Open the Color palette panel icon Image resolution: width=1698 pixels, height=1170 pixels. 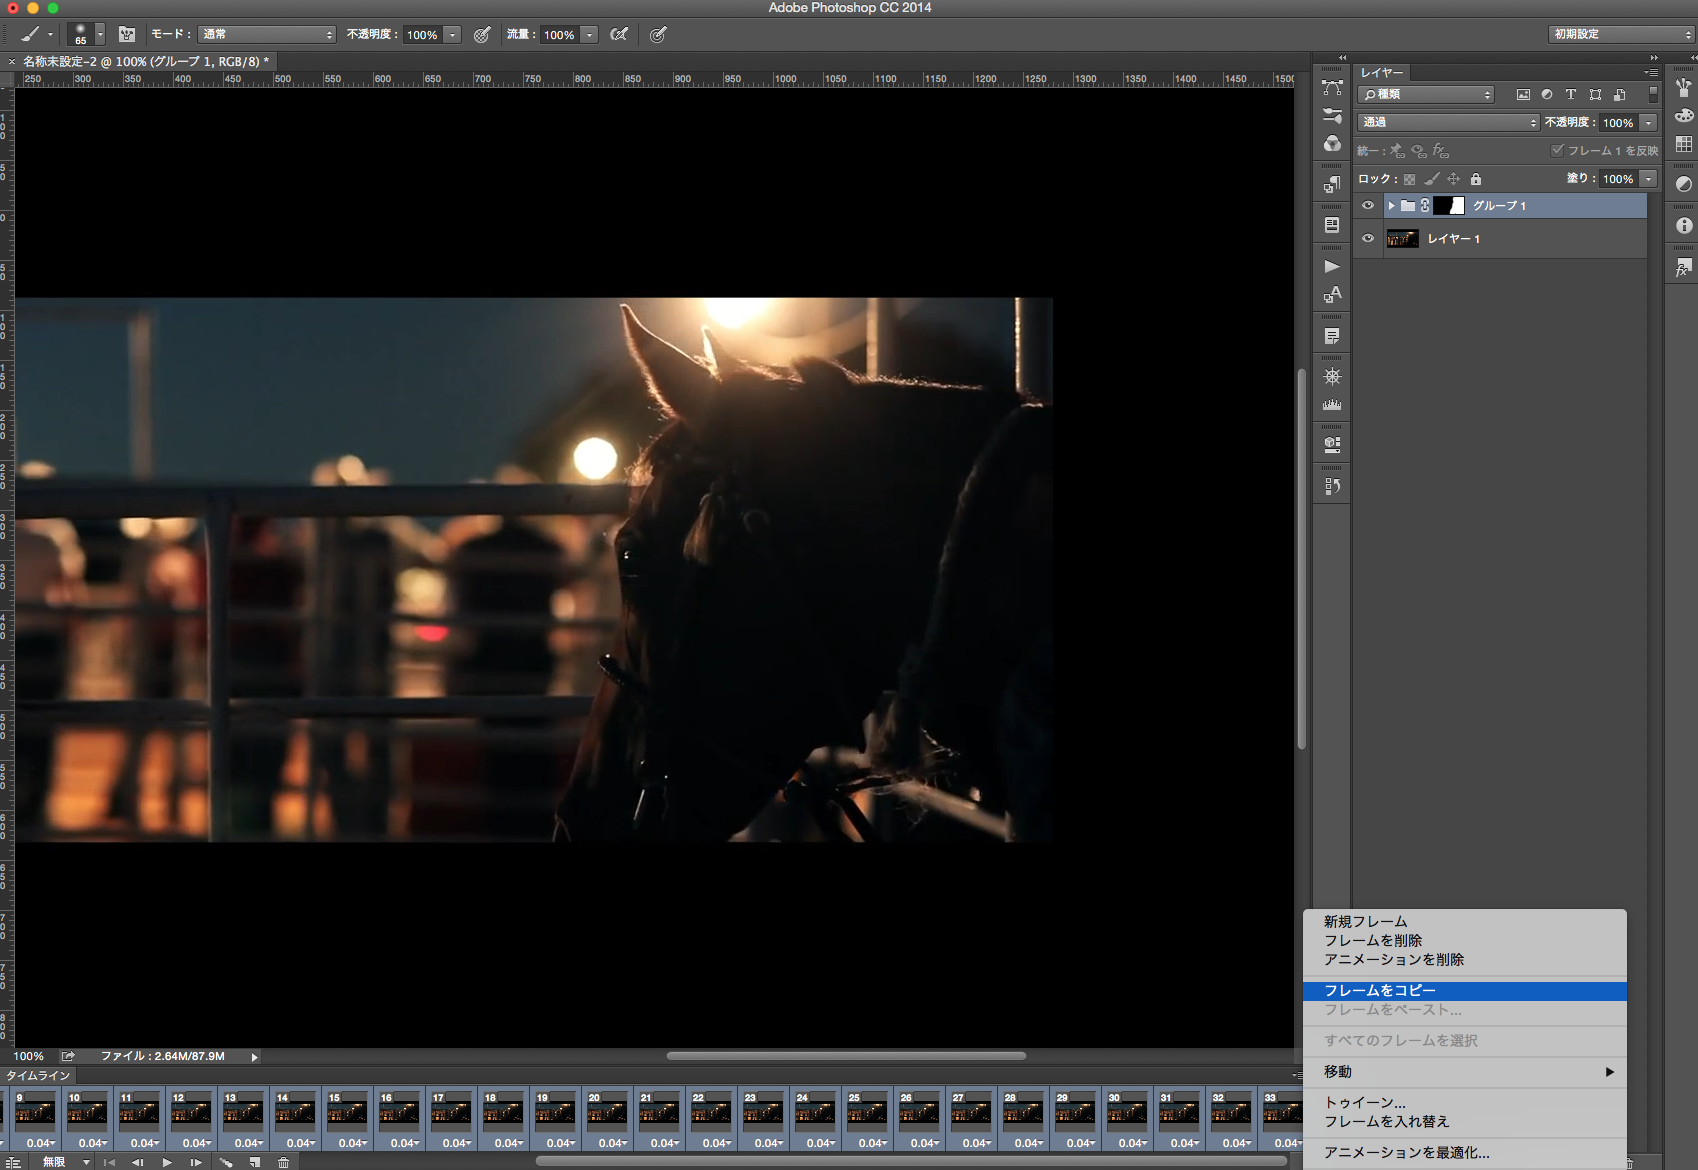(1684, 116)
